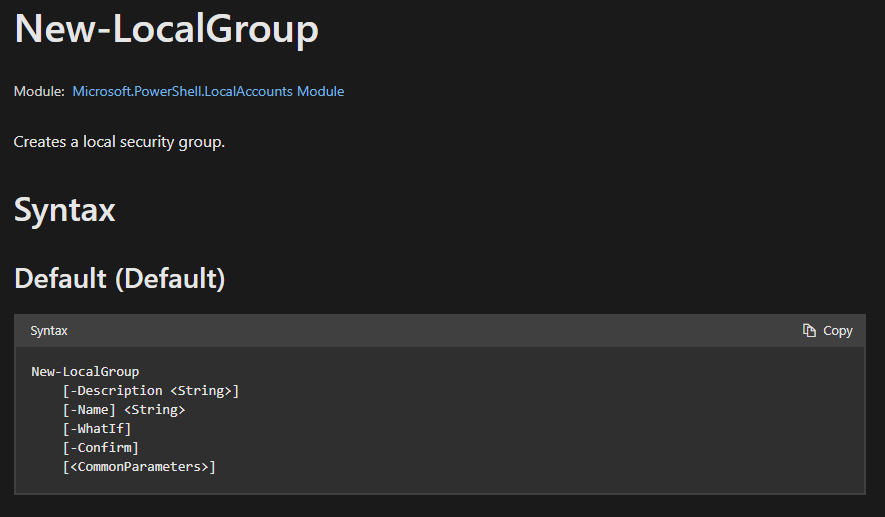
Task: Click the "Creates a local security group." description
Action: point(120,142)
